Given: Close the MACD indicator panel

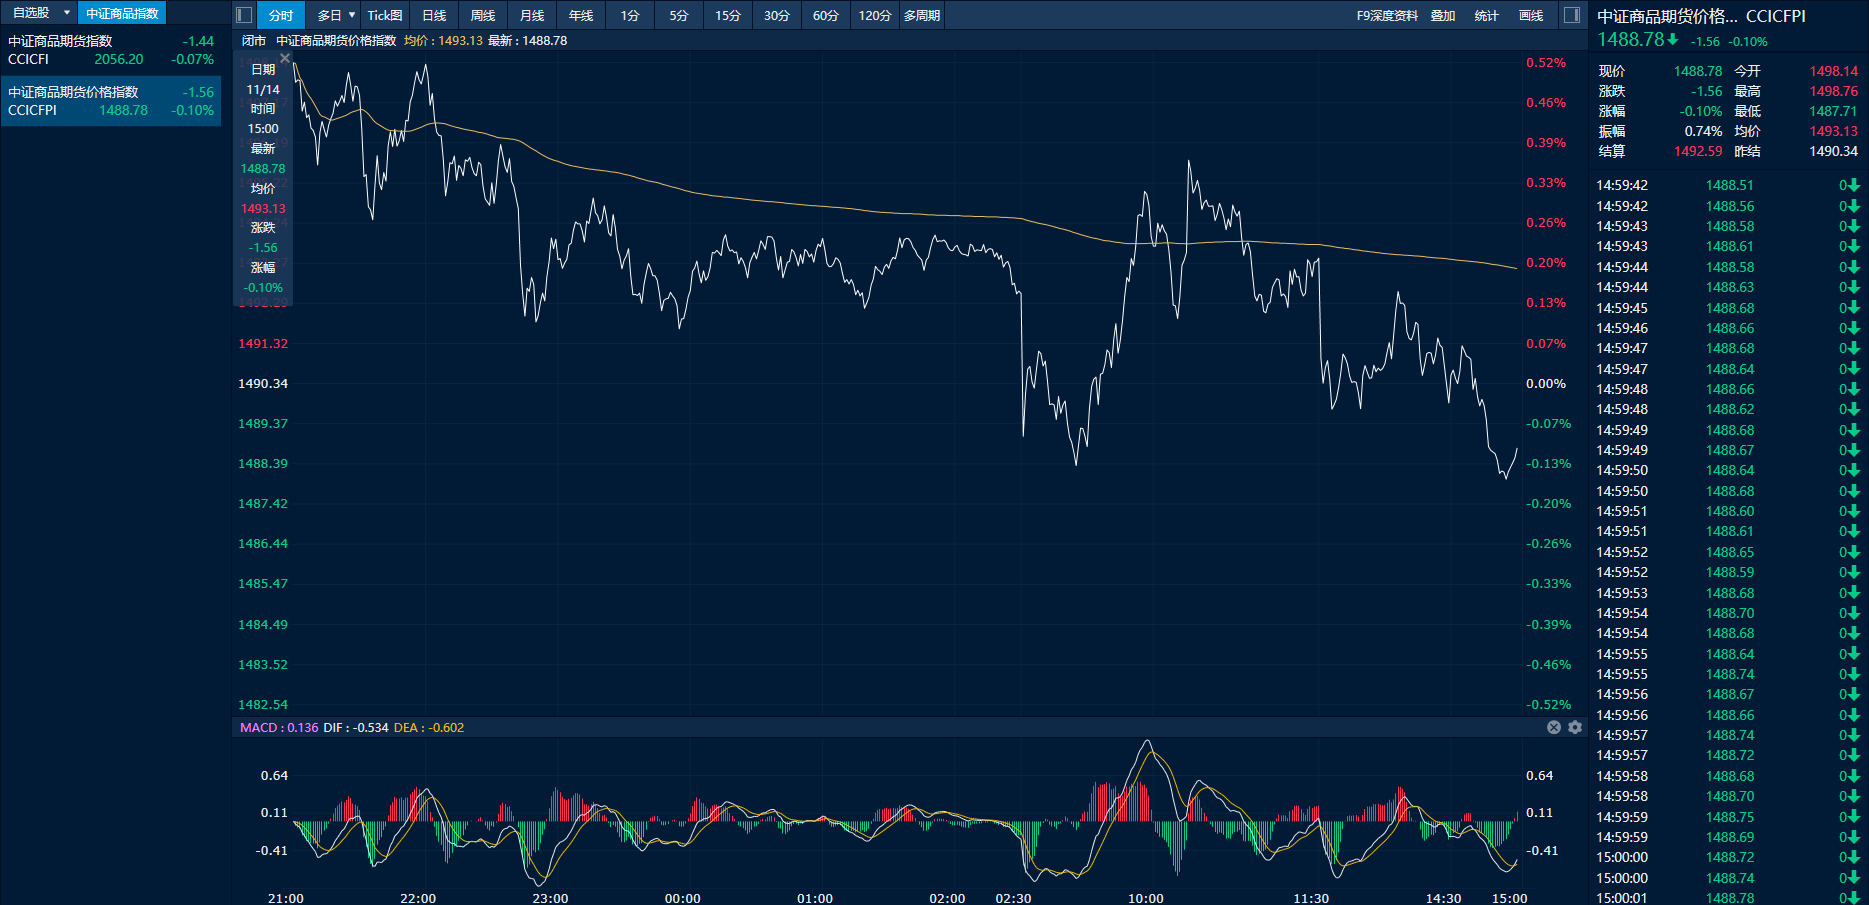Looking at the screenshot, I should 1554,727.
